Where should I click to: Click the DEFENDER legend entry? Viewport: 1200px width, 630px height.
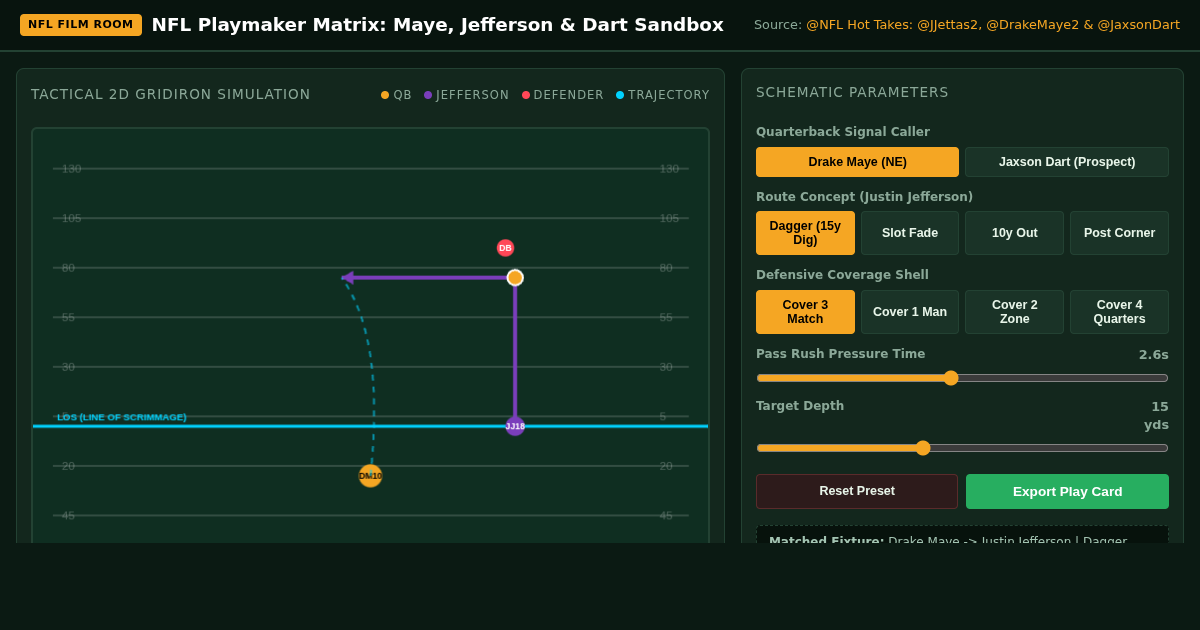click(563, 95)
